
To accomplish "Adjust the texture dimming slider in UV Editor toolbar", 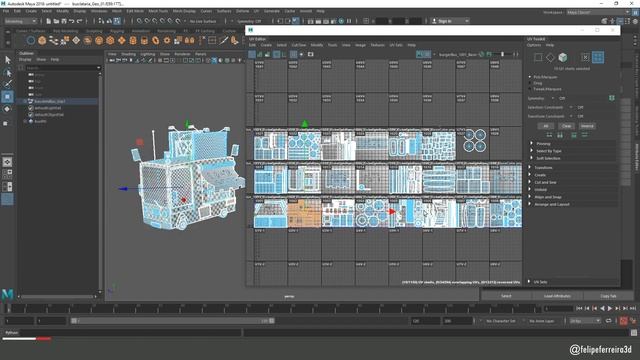I will click(x=502, y=54).
